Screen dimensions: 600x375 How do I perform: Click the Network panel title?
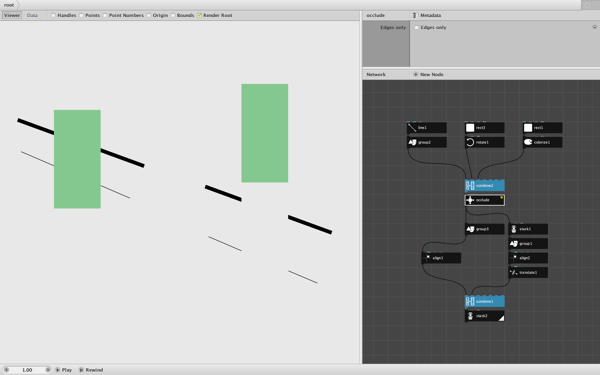[x=376, y=75]
